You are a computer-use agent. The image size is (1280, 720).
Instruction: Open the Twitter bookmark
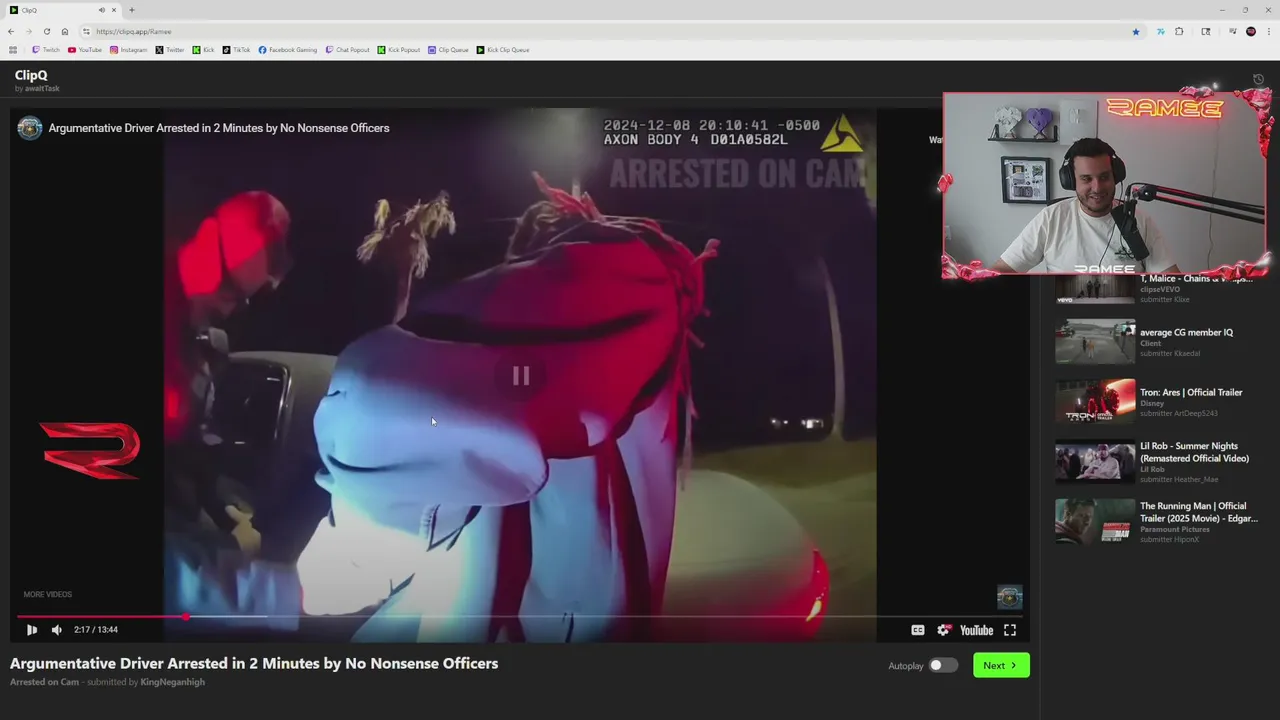(x=170, y=50)
